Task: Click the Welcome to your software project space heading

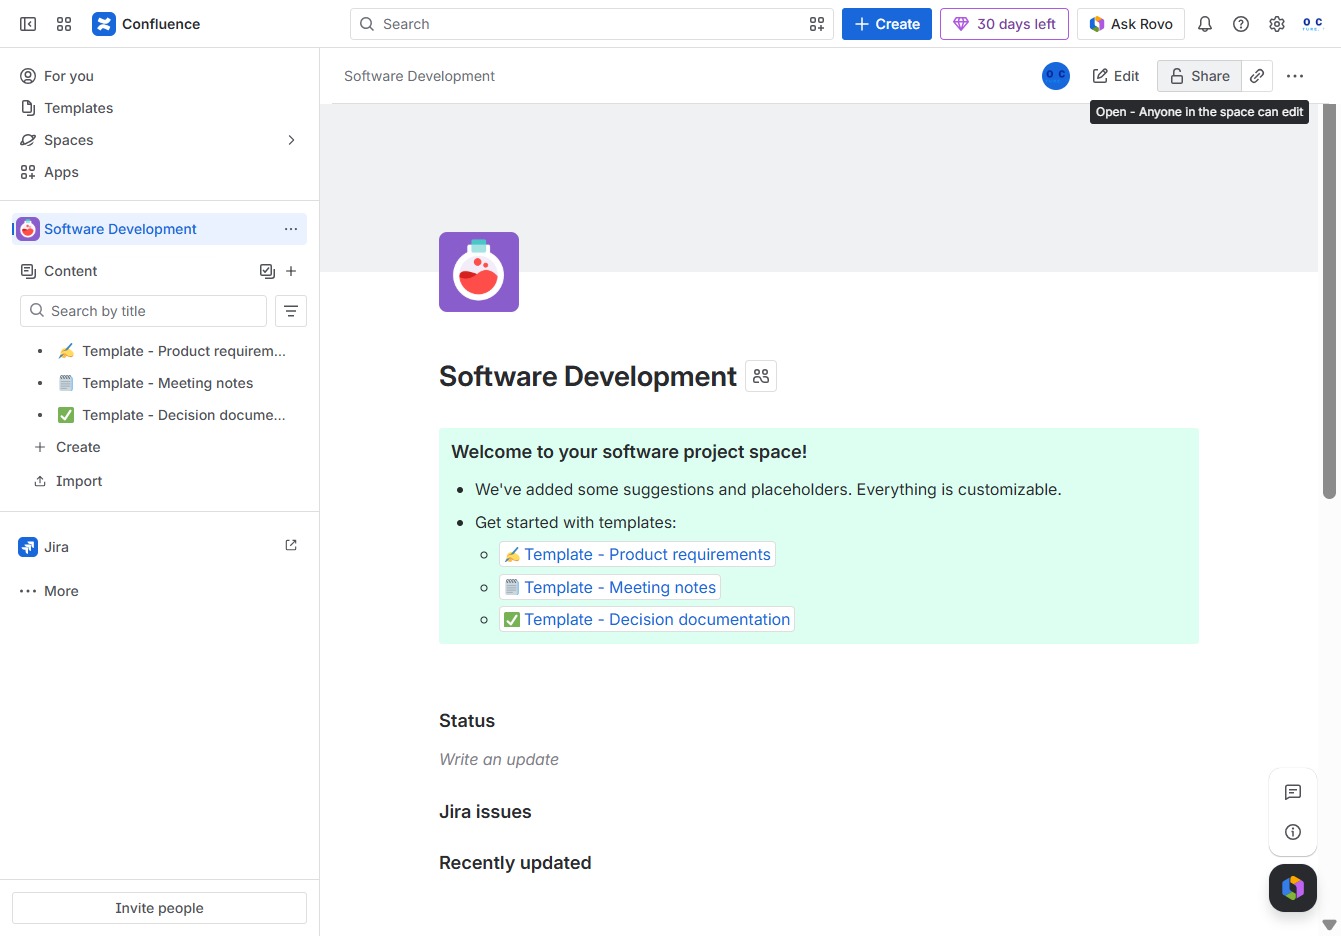Action: click(x=629, y=452)
